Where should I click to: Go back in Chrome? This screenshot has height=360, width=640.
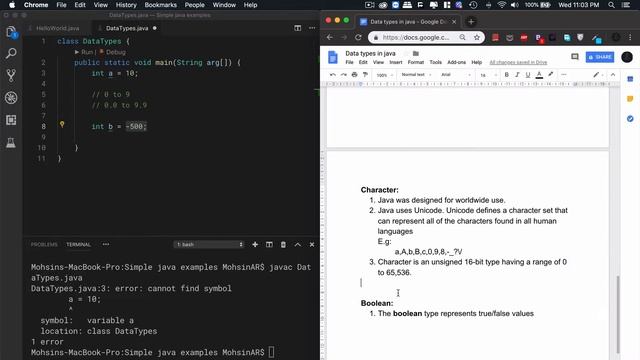(x=330, y=37)
